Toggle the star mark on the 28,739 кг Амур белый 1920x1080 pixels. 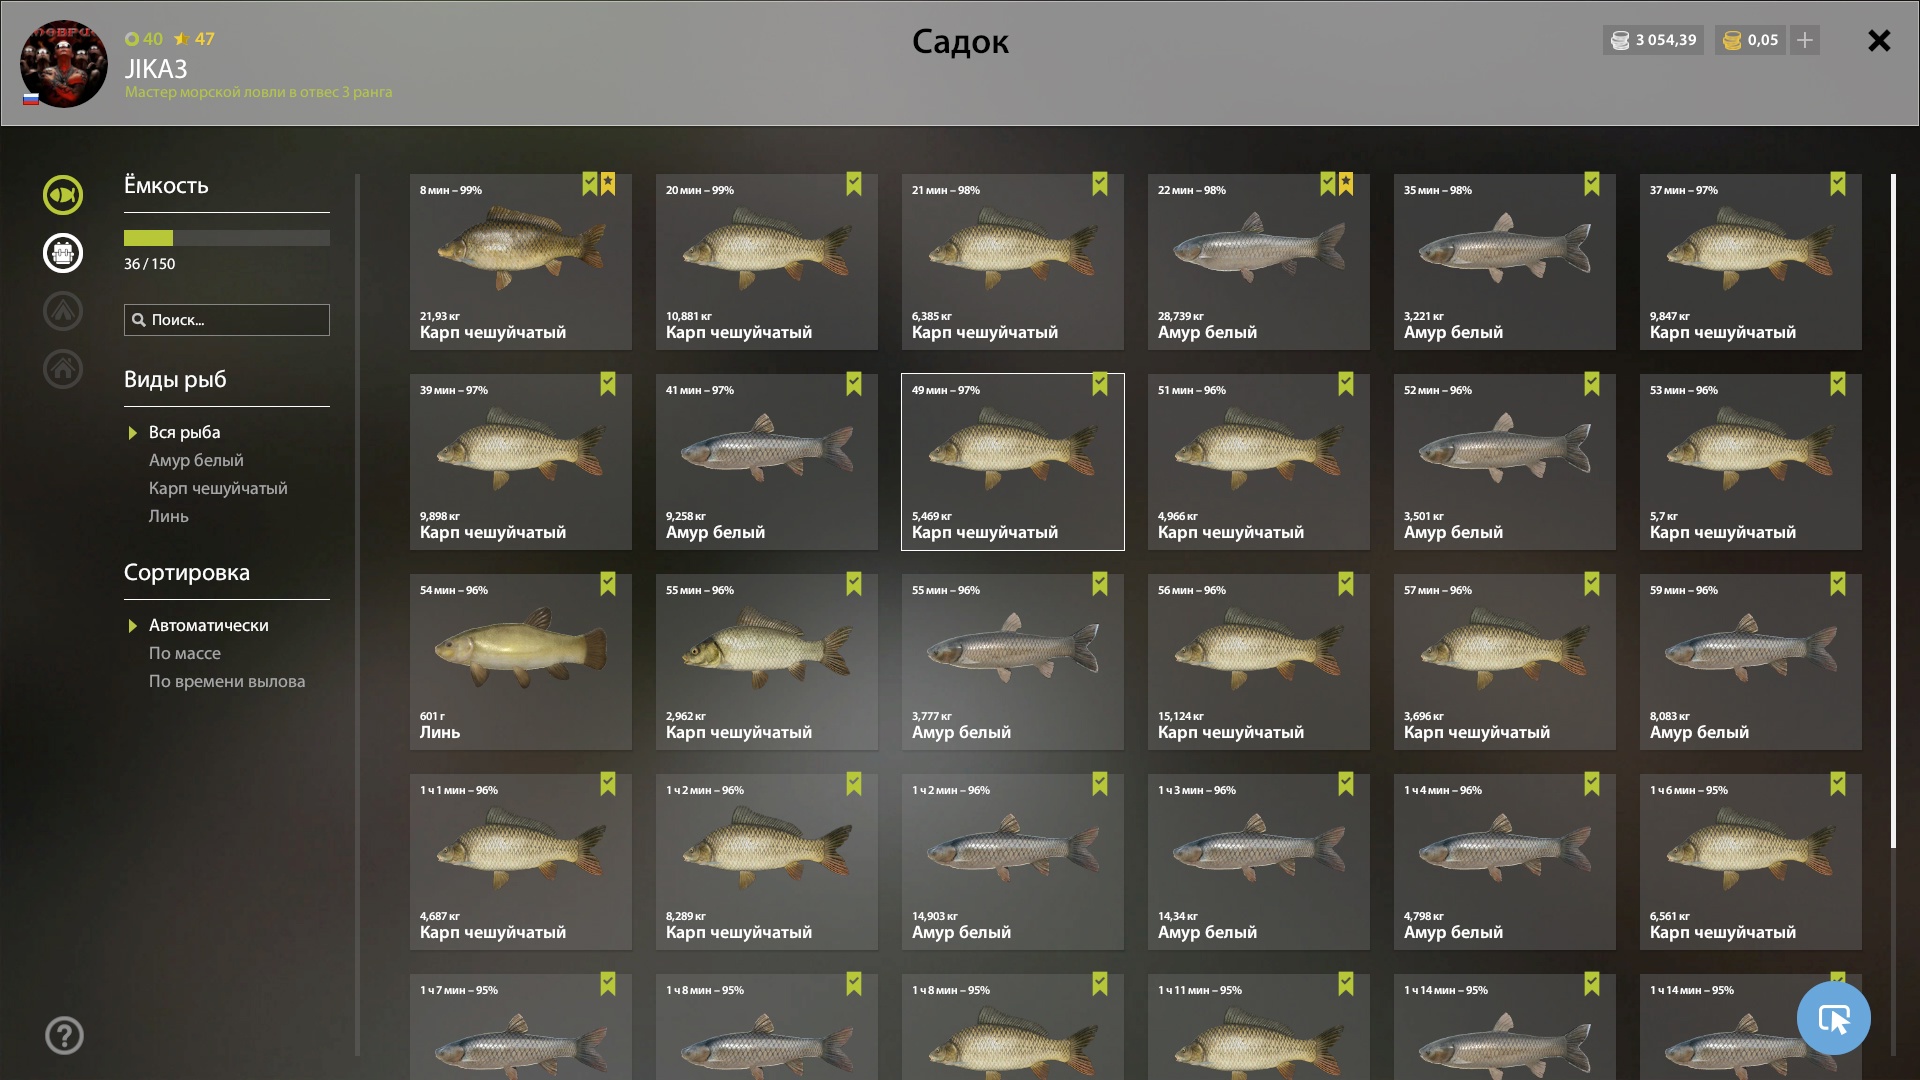point(1346,184)
